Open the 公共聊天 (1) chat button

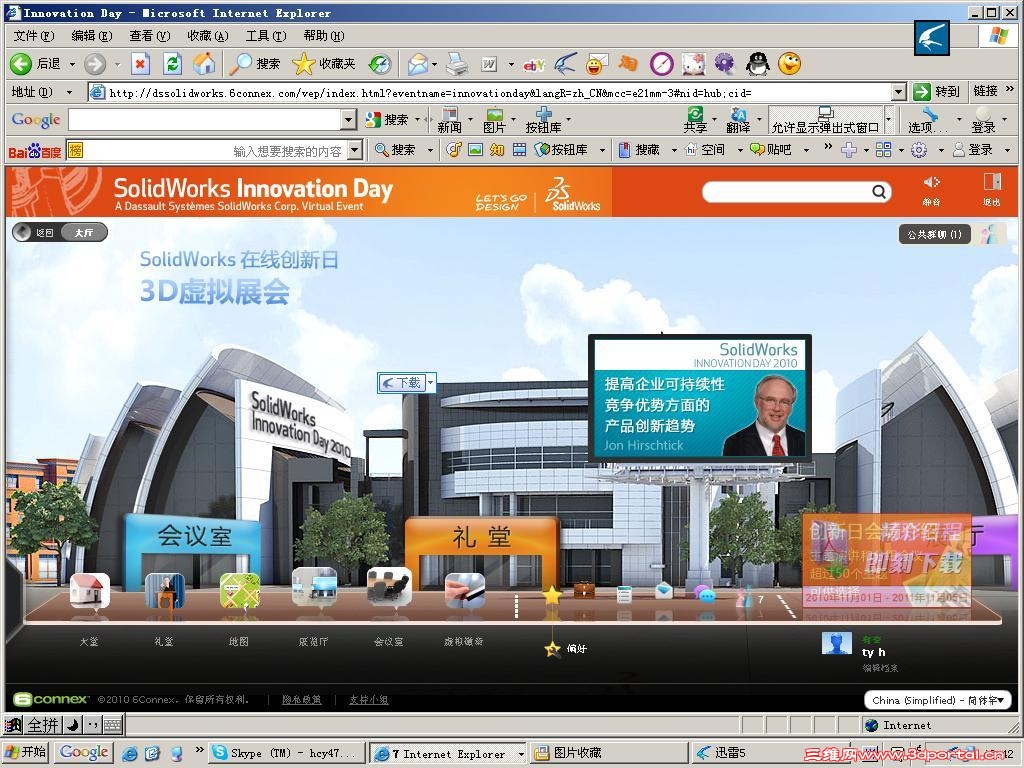pyautogui.click(x=935, y=234)
